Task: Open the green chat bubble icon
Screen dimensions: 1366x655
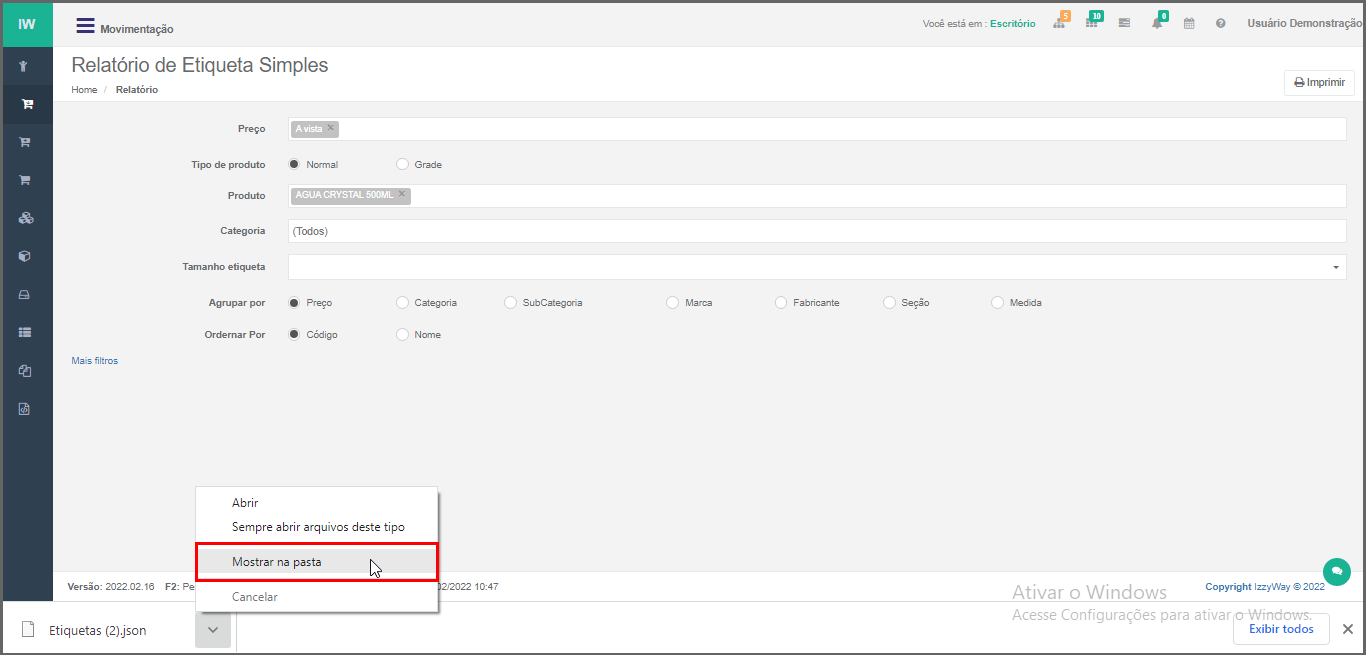Action: [x=1336, y=571]
